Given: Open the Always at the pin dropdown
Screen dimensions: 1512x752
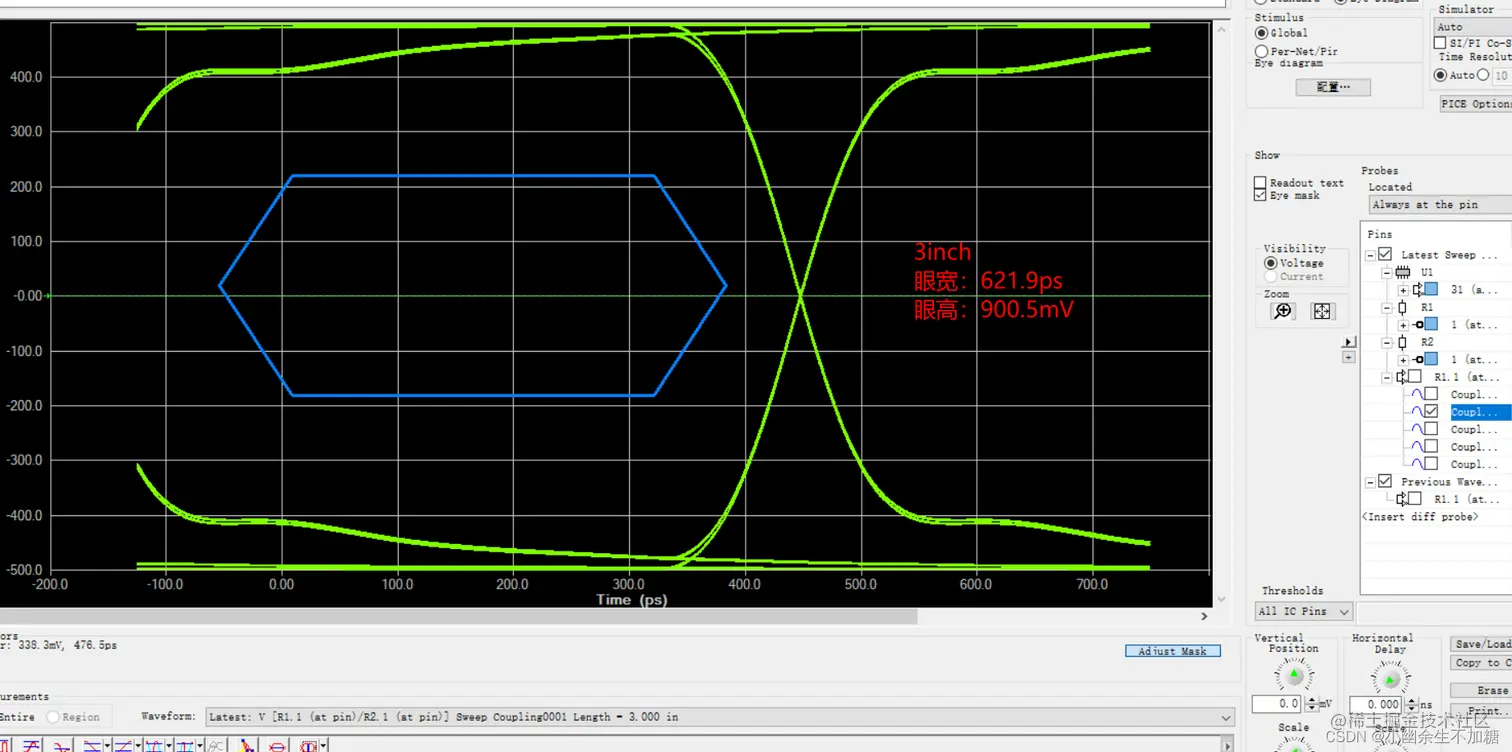Looking at the screenshot, I should (x=1440, y=204).
